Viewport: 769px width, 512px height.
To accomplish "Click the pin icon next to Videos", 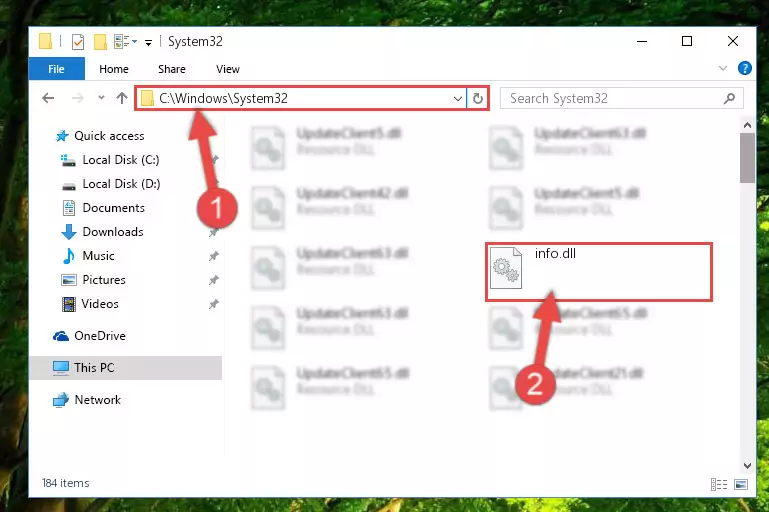I will 213,304.
